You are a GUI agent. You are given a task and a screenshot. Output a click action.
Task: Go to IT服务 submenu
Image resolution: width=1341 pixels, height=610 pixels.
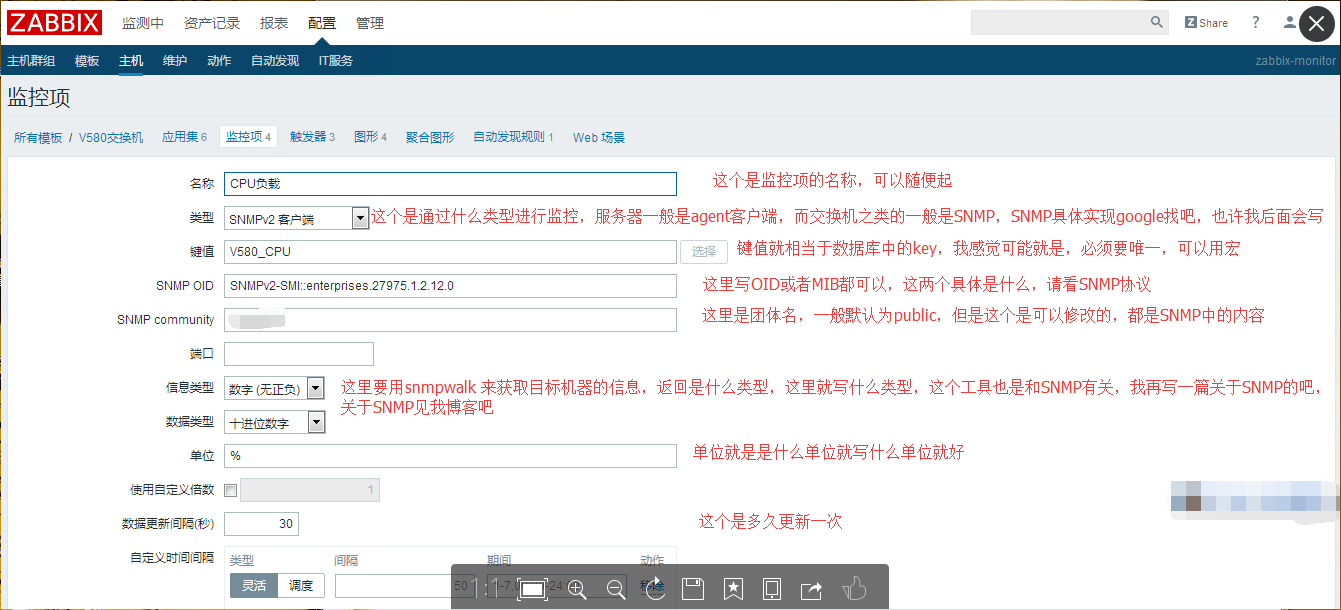[336, 61]
